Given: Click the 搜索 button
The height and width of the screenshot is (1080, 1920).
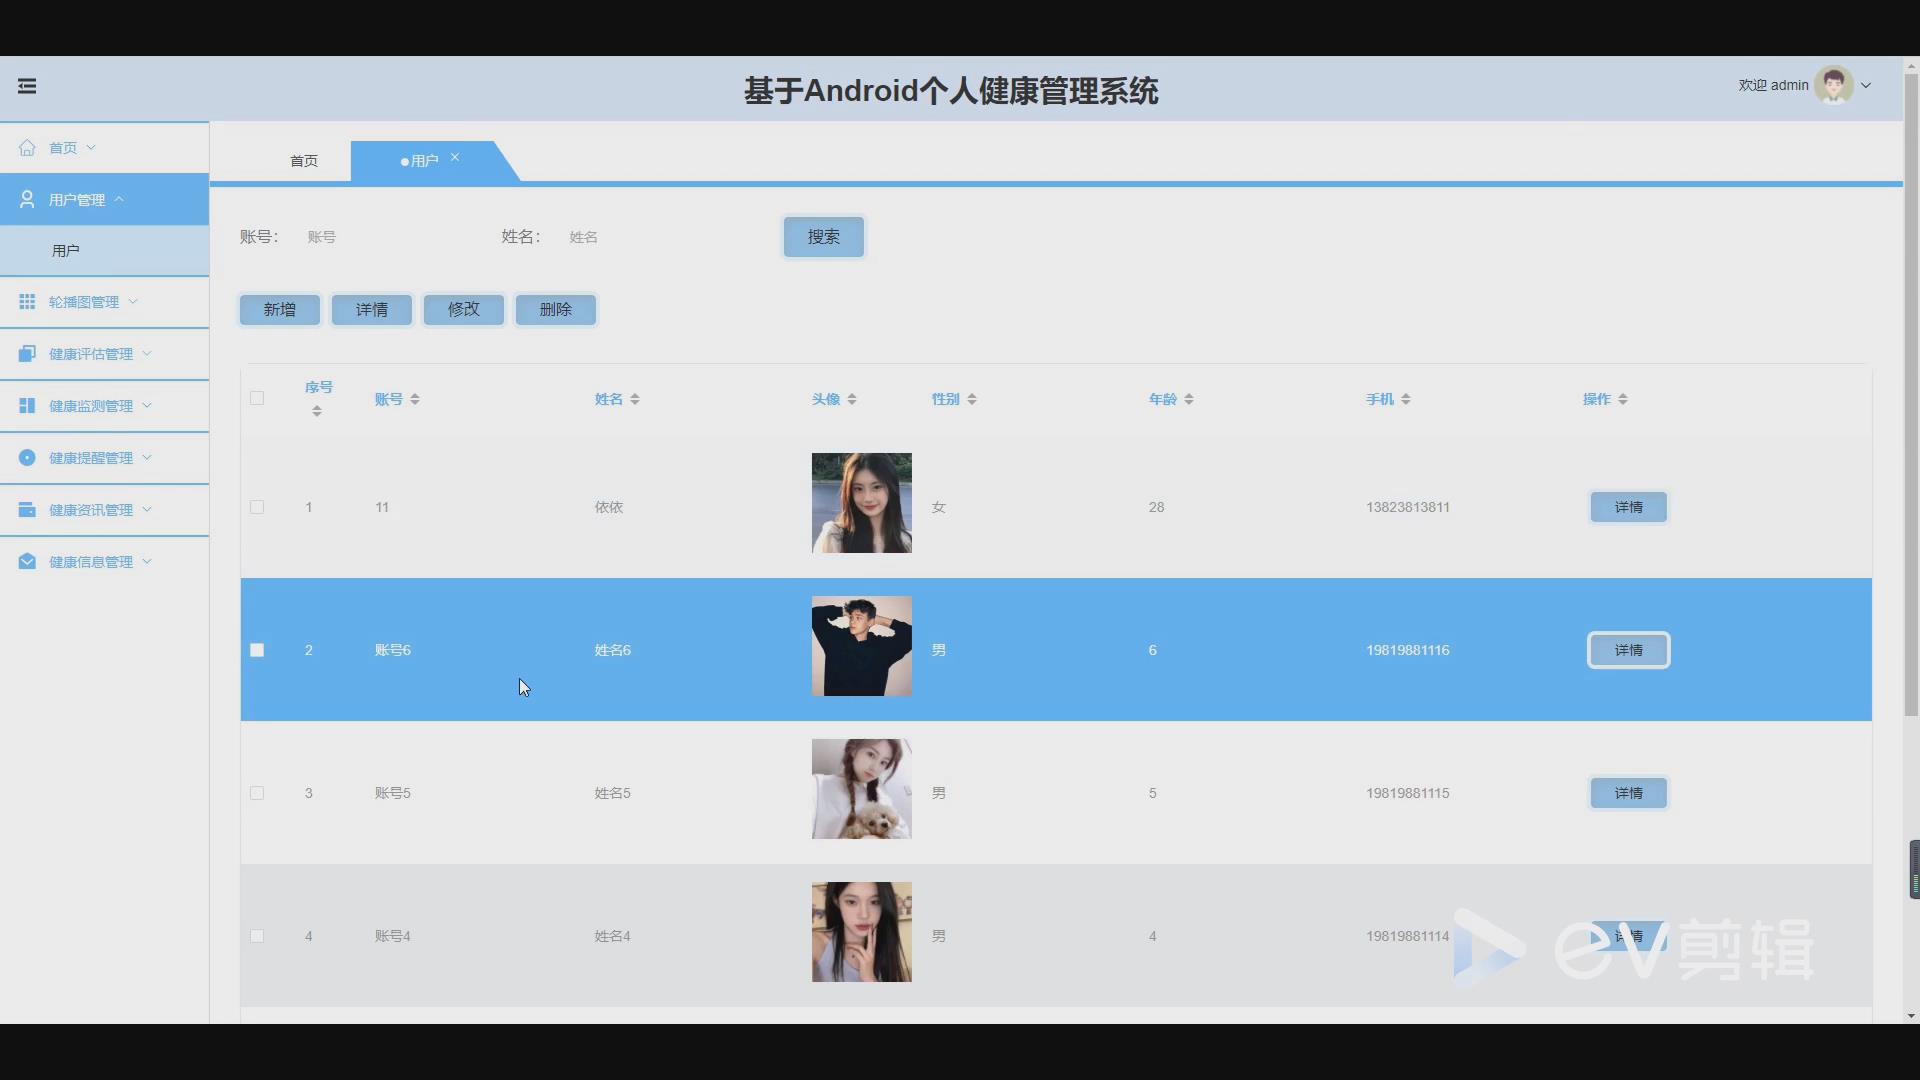Looking at the screenshot, I should pos(823,237).
